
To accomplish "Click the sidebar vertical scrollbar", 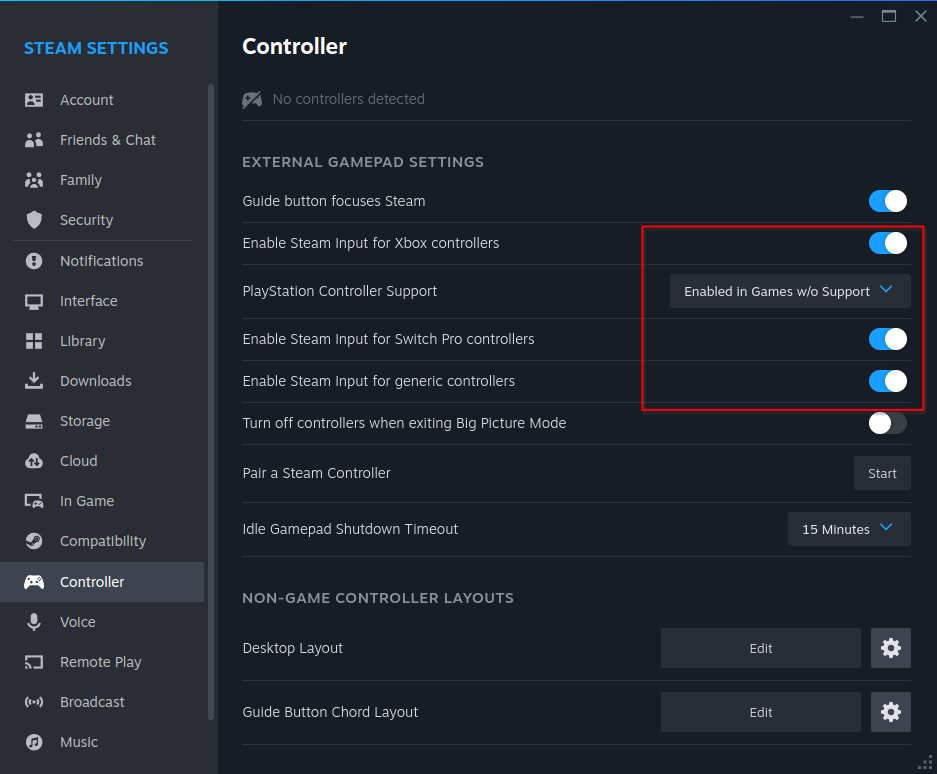I will [x=210, y=400].
